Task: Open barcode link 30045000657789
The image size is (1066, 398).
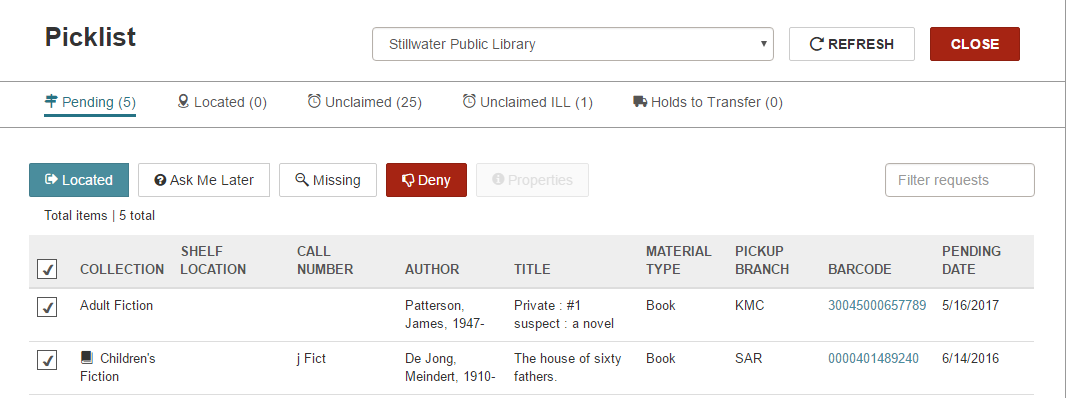Action: tap(877, 305)
